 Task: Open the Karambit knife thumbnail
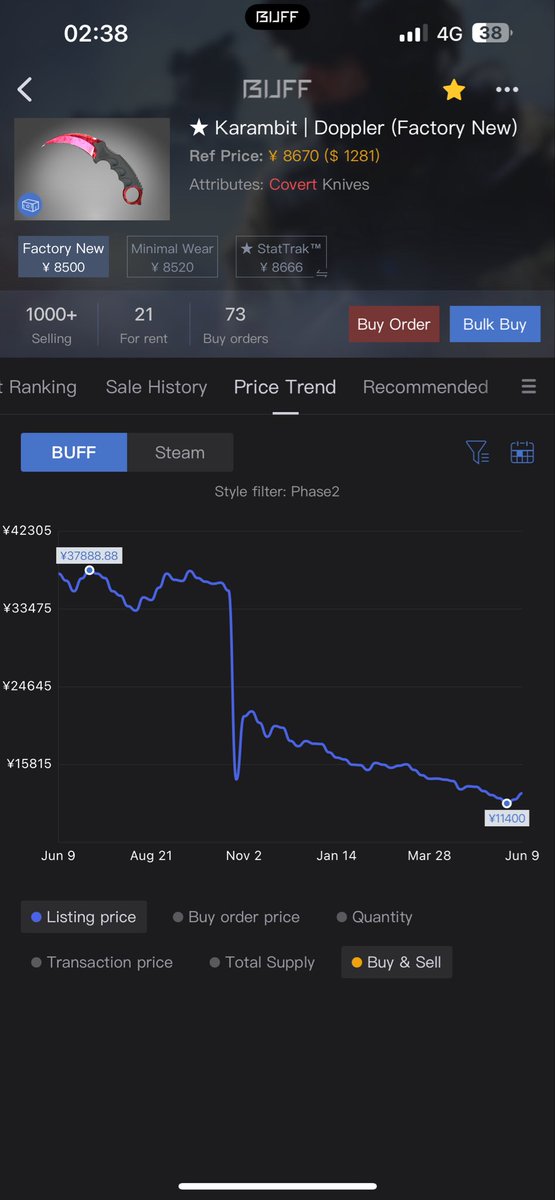(92, 169)
